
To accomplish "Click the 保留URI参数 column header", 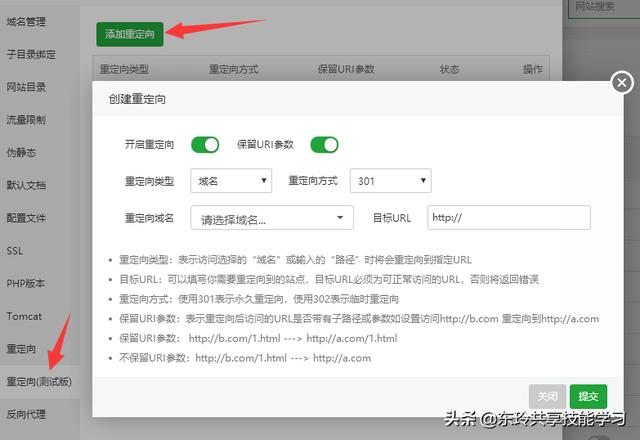I will [346, 69].
